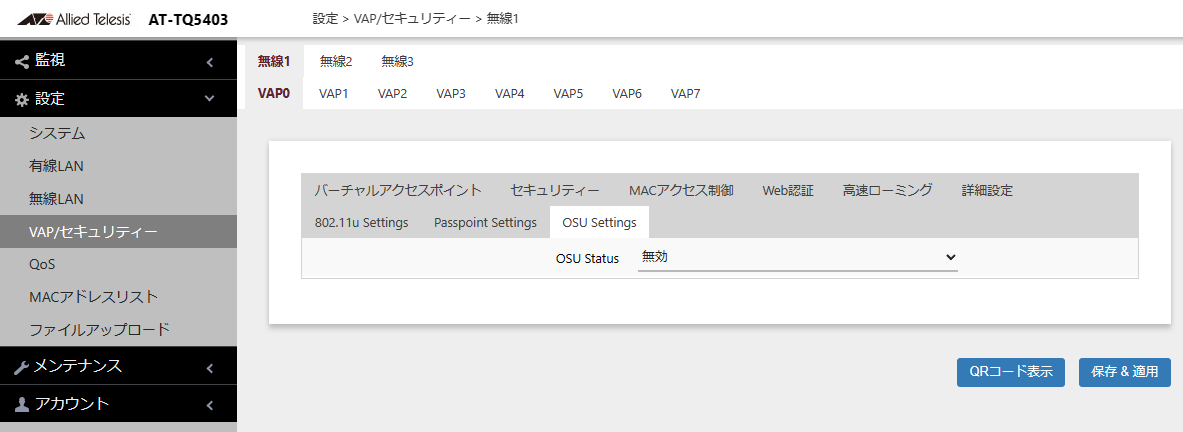Expand the メンテナンス menu chevron
The image size is (1183, 432).
(210, 368)
